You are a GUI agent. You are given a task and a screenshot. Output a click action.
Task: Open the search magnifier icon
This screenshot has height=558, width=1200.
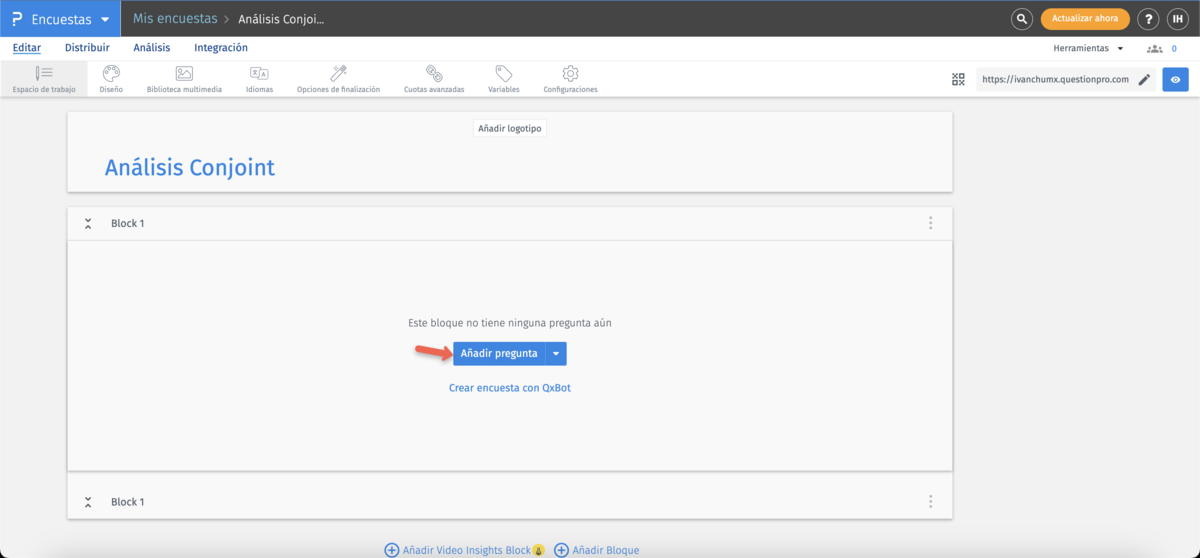[x=1021, y=19]
